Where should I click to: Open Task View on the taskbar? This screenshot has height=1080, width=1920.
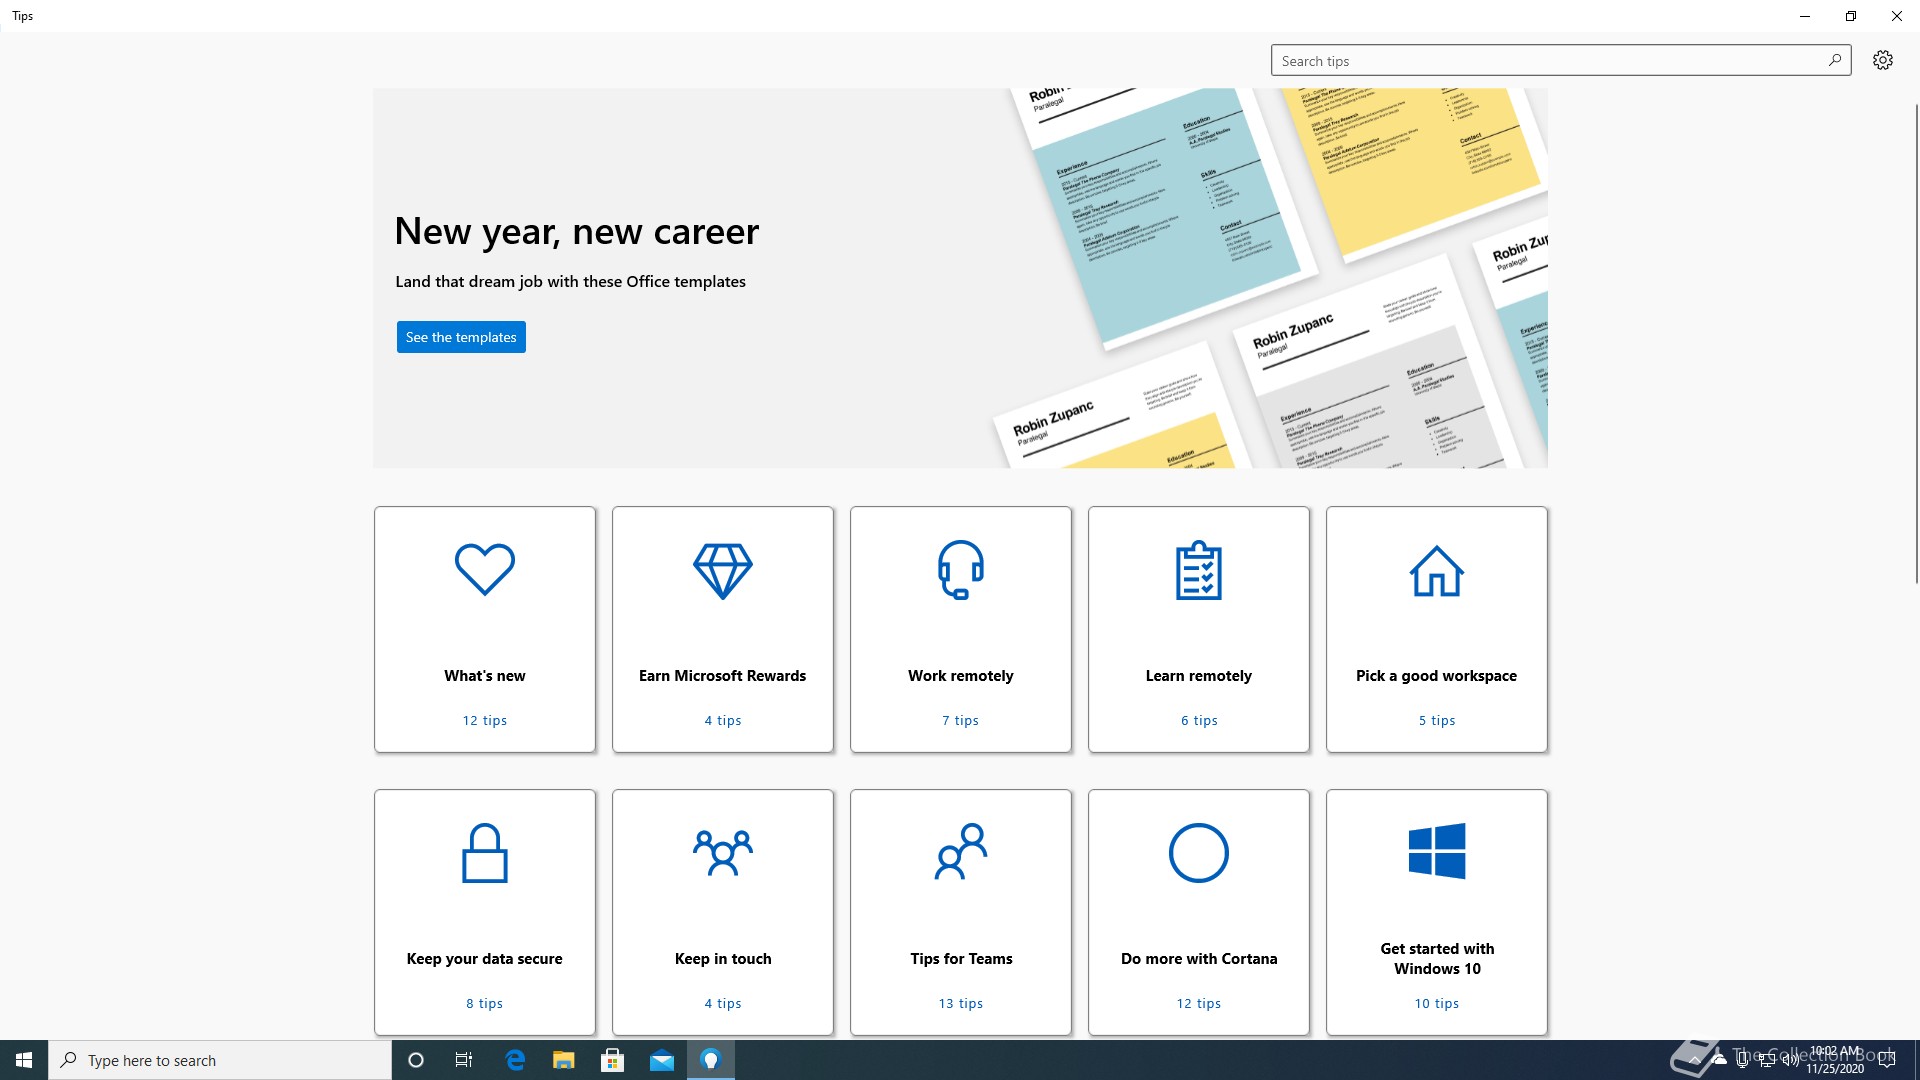pos(464,1060)
